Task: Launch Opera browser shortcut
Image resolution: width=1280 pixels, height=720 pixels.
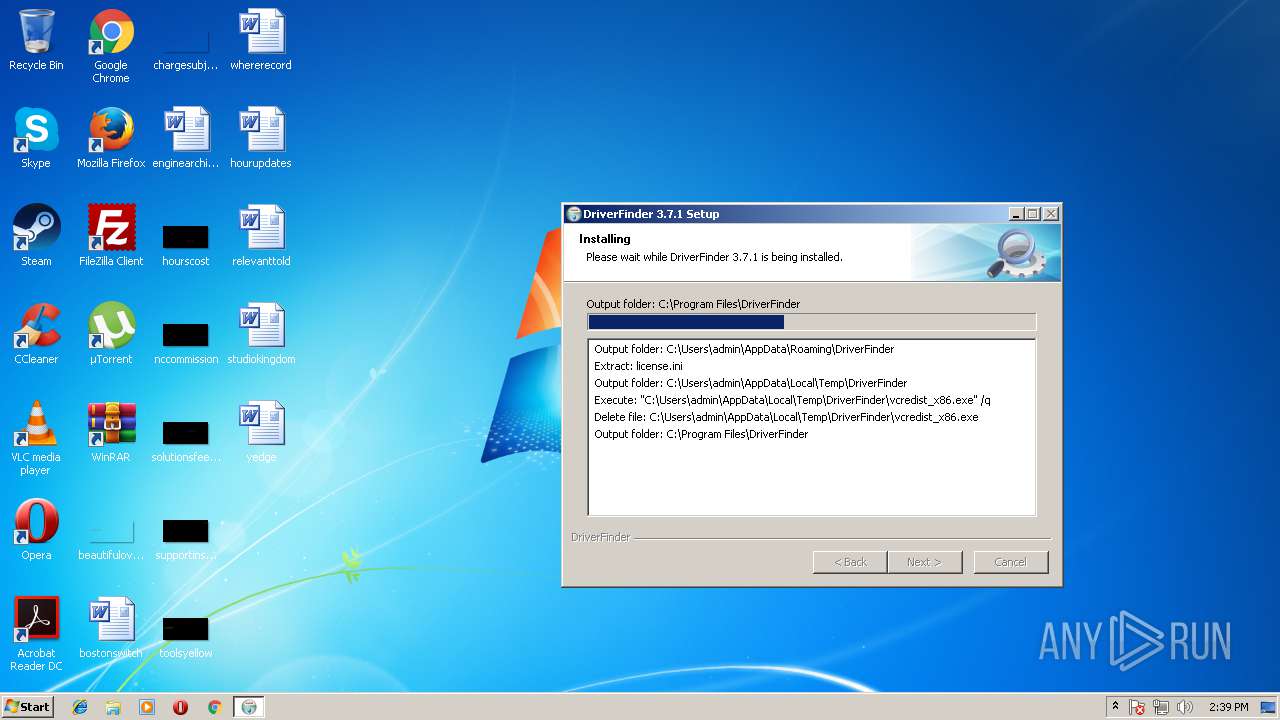Action: tap(36, 530)
